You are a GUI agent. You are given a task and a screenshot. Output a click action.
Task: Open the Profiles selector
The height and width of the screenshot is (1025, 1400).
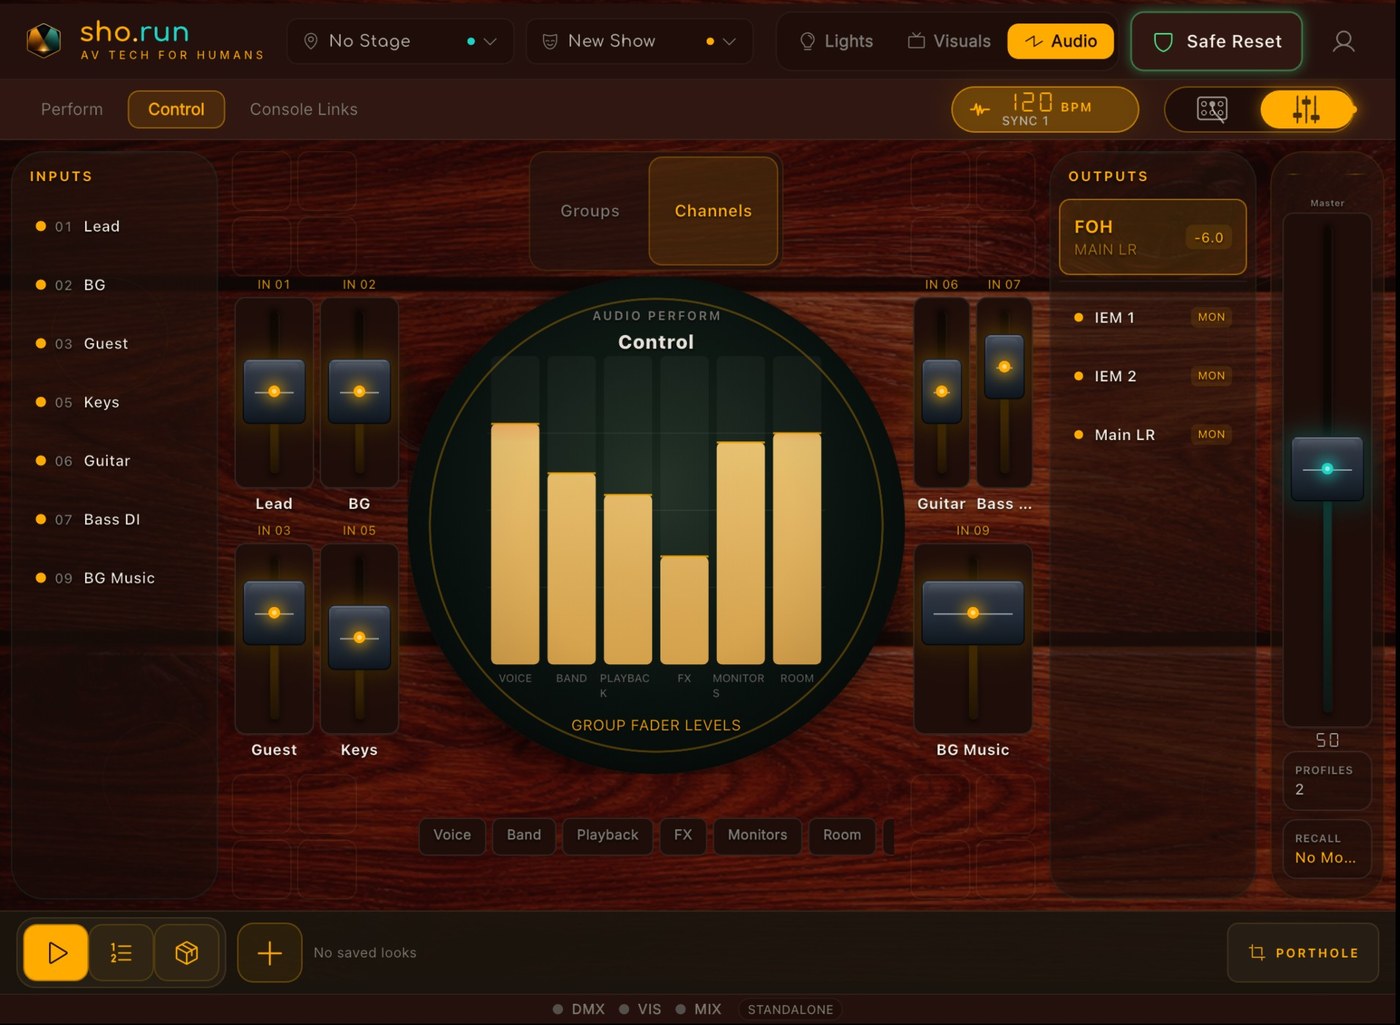click(1326, 780)
